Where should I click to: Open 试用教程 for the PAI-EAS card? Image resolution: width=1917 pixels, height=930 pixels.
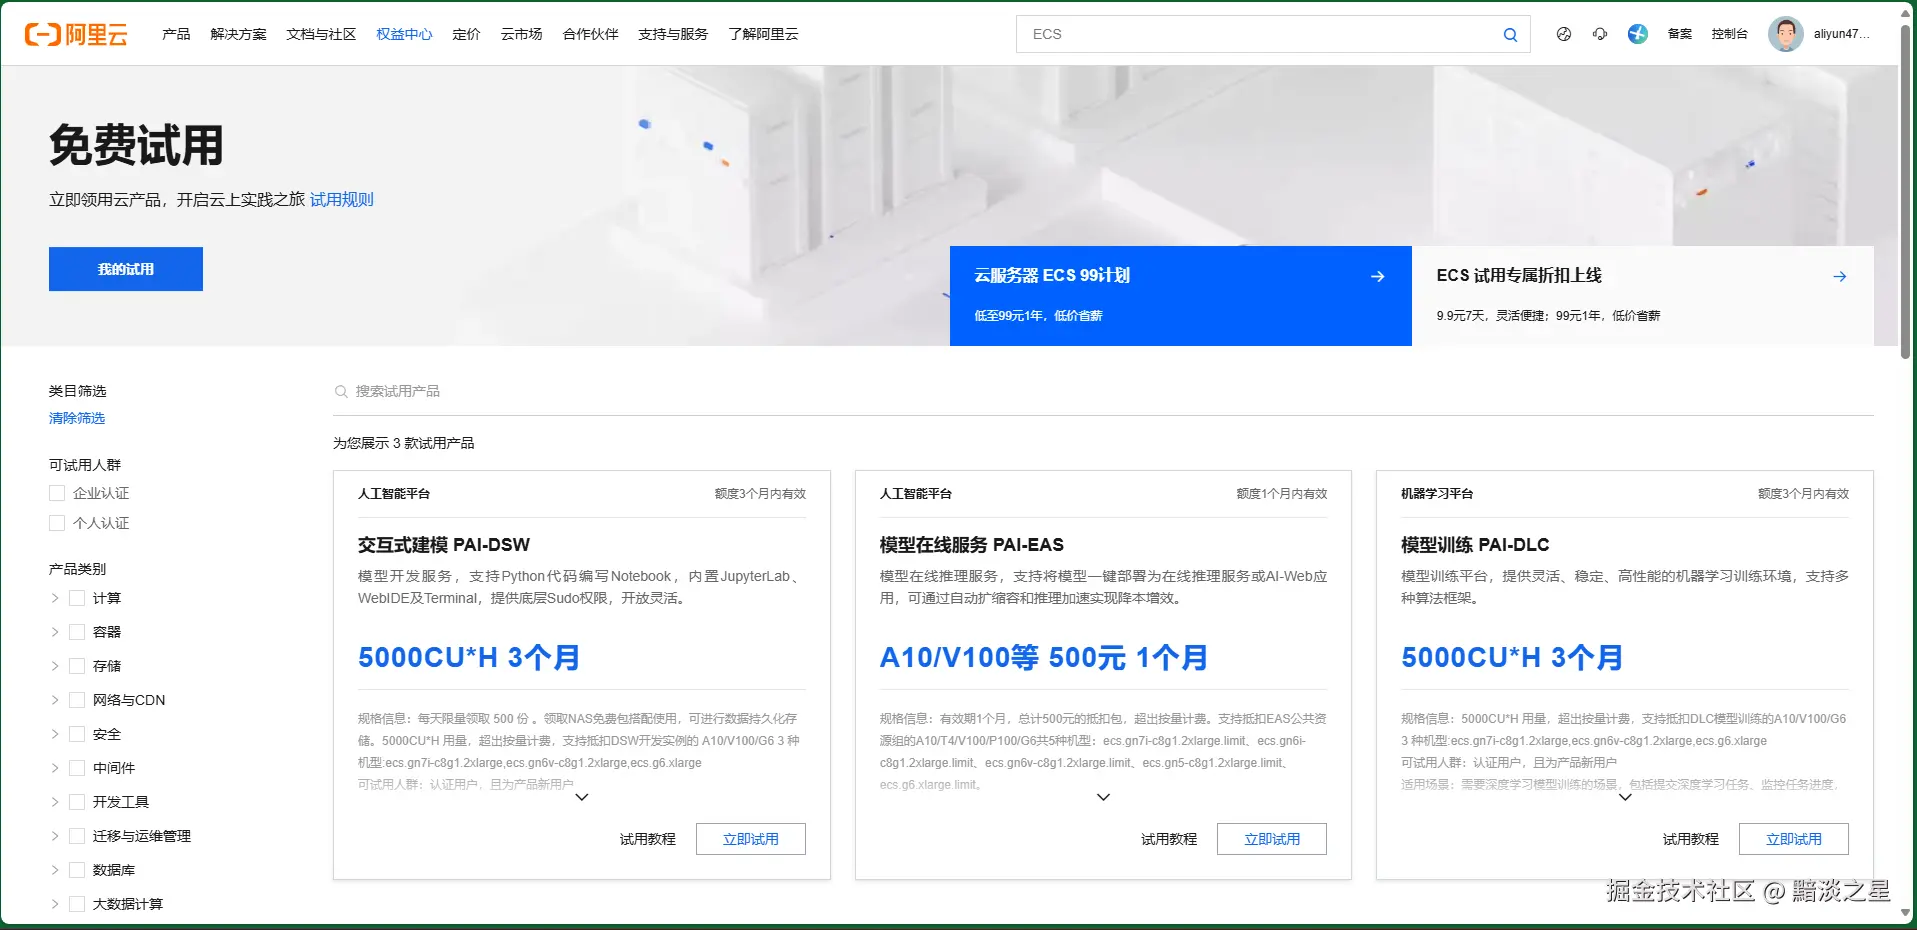(x=1169, y=839)
